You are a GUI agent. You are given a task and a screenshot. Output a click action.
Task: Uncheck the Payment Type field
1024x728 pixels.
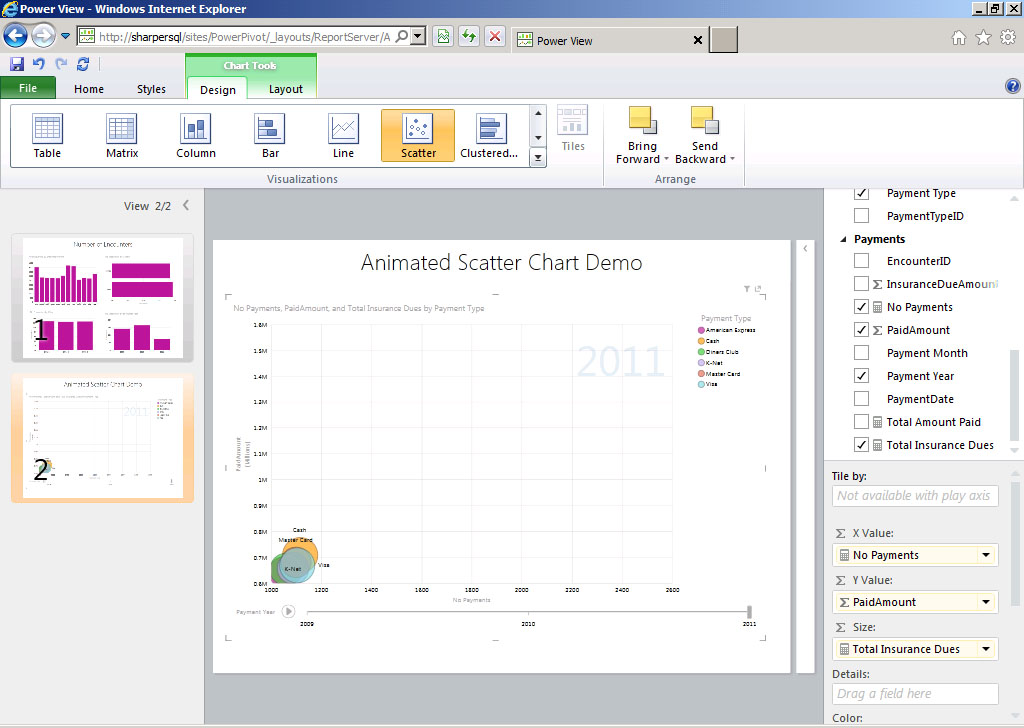861,193
